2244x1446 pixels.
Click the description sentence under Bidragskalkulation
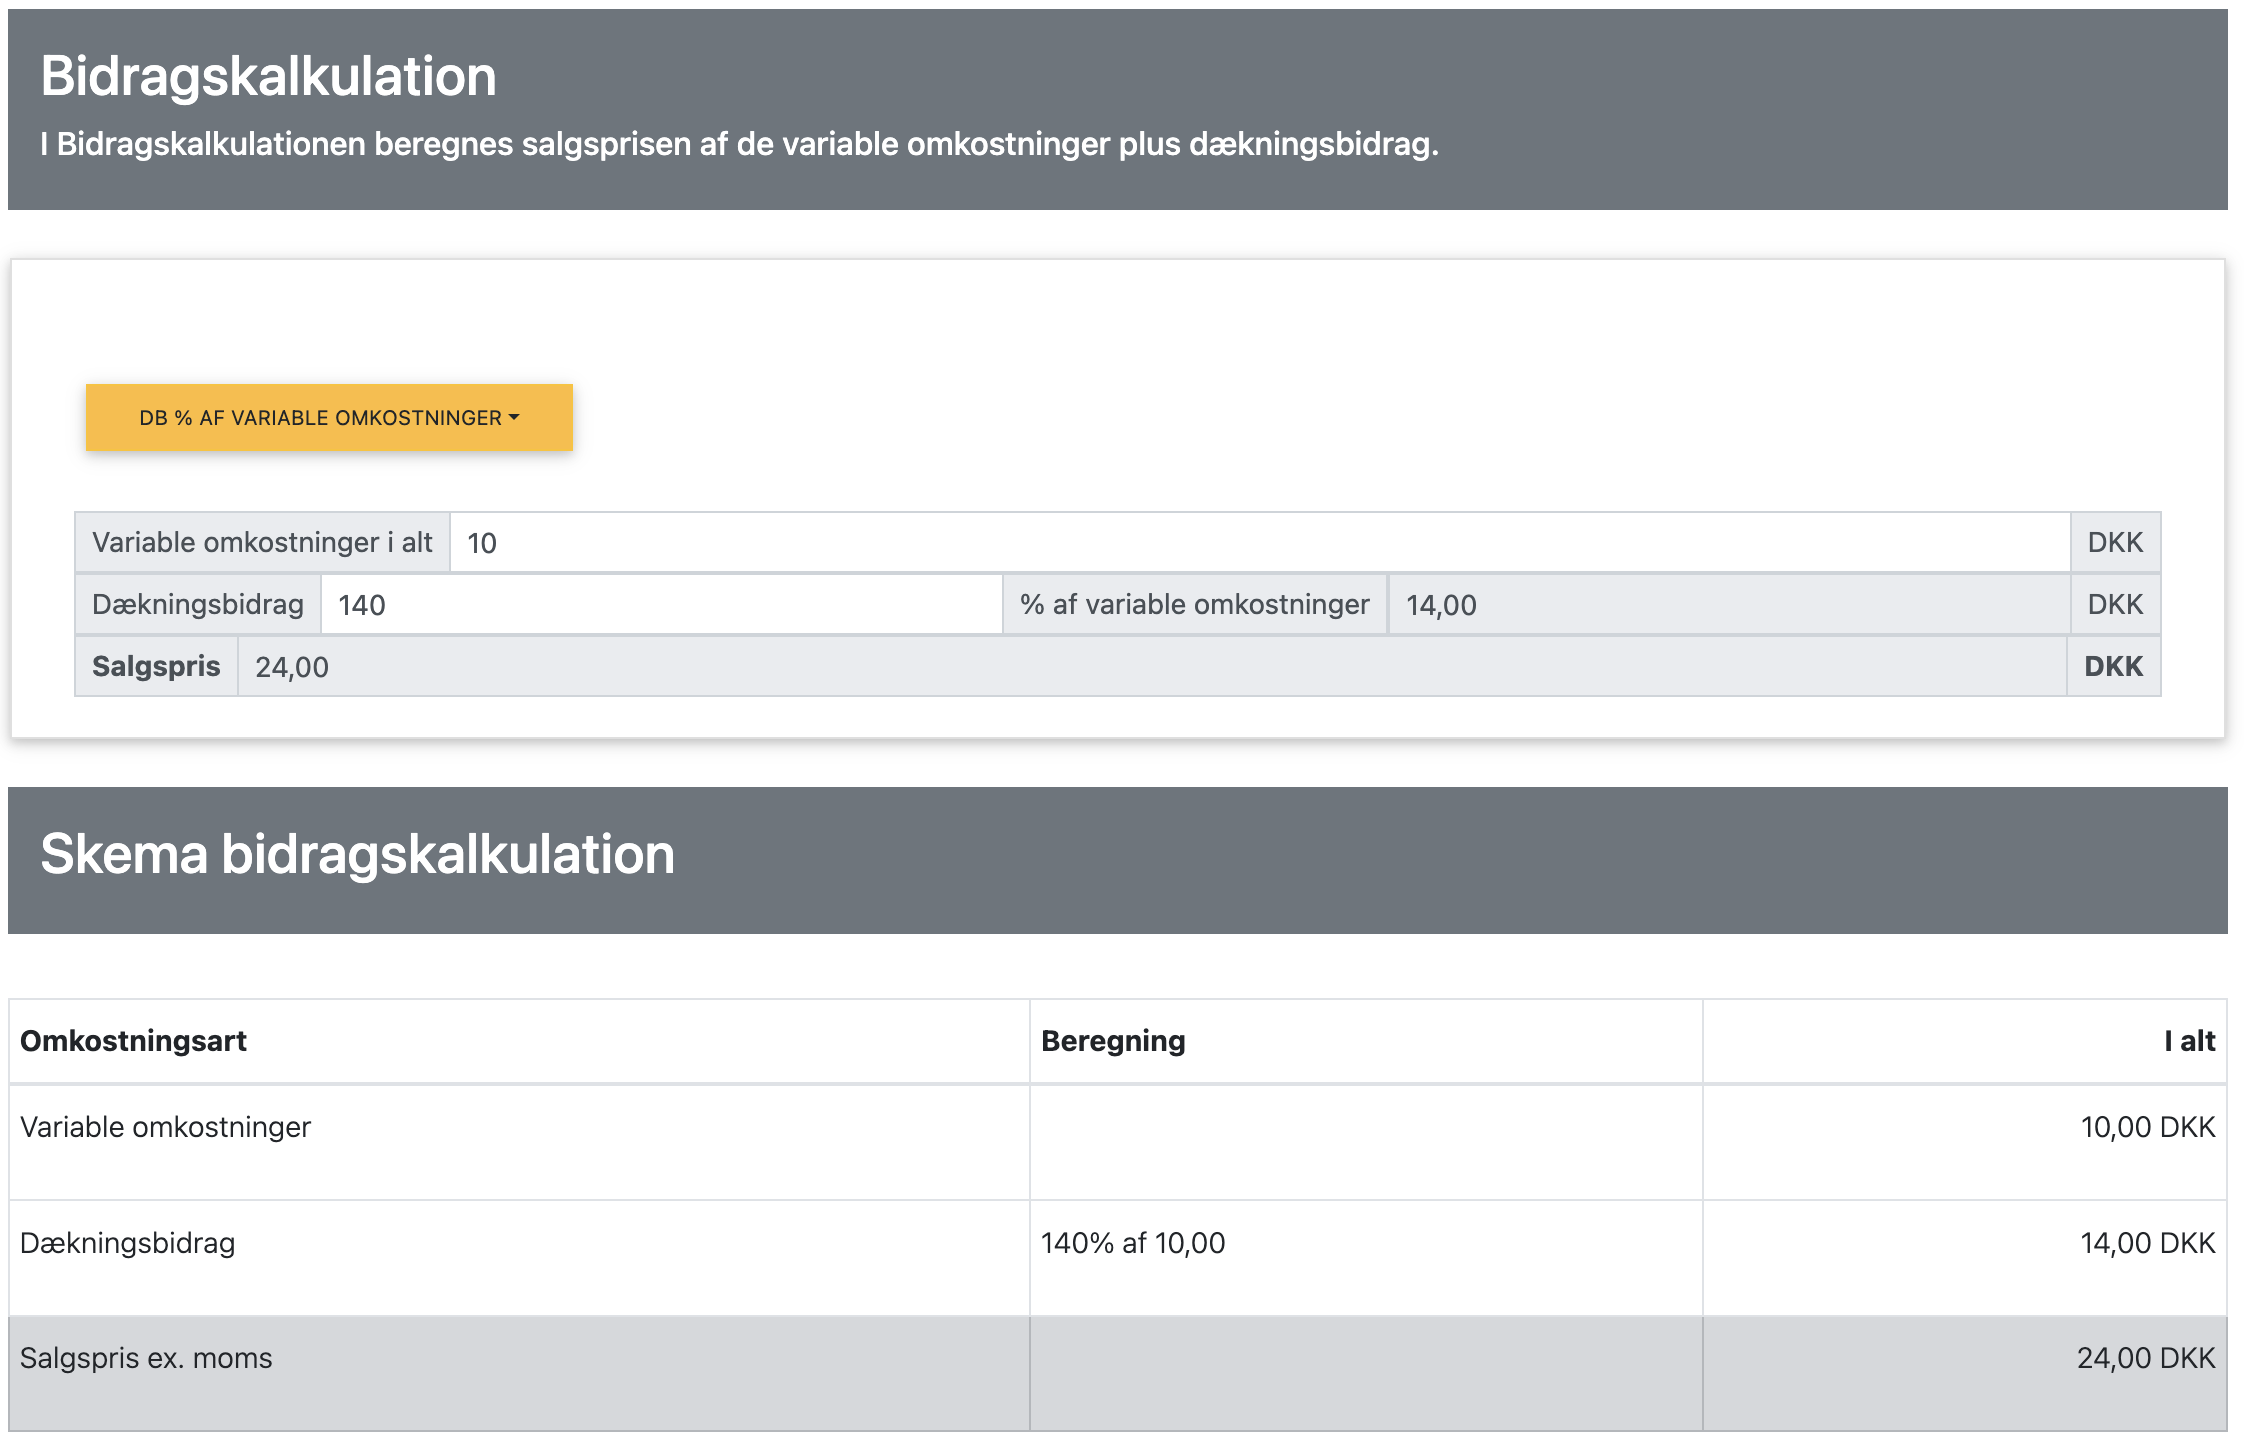(x=739, y=144)
